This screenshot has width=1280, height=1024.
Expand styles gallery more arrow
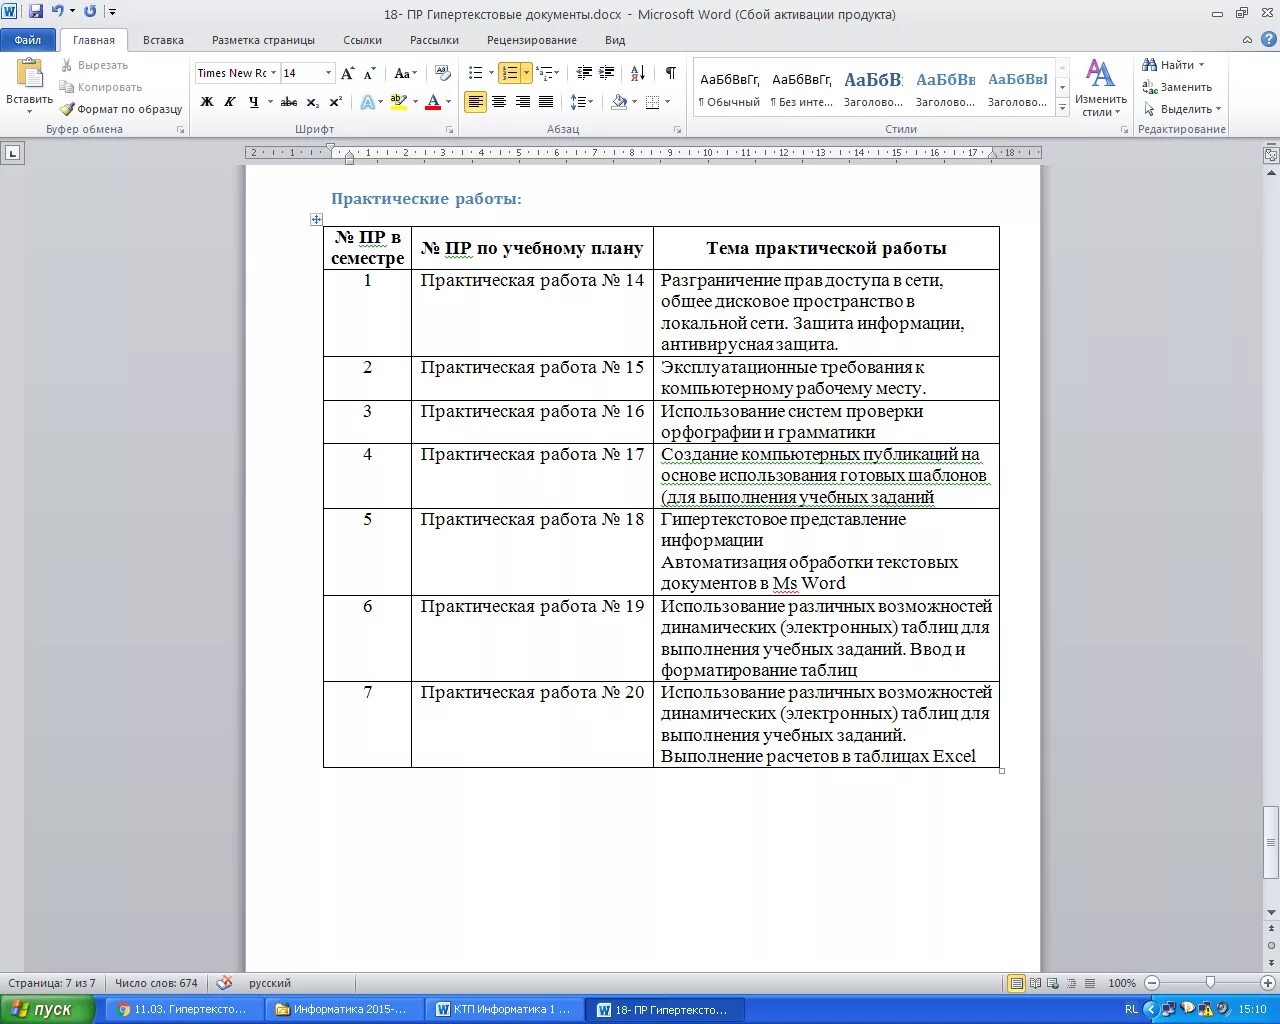coord(1062,109)
